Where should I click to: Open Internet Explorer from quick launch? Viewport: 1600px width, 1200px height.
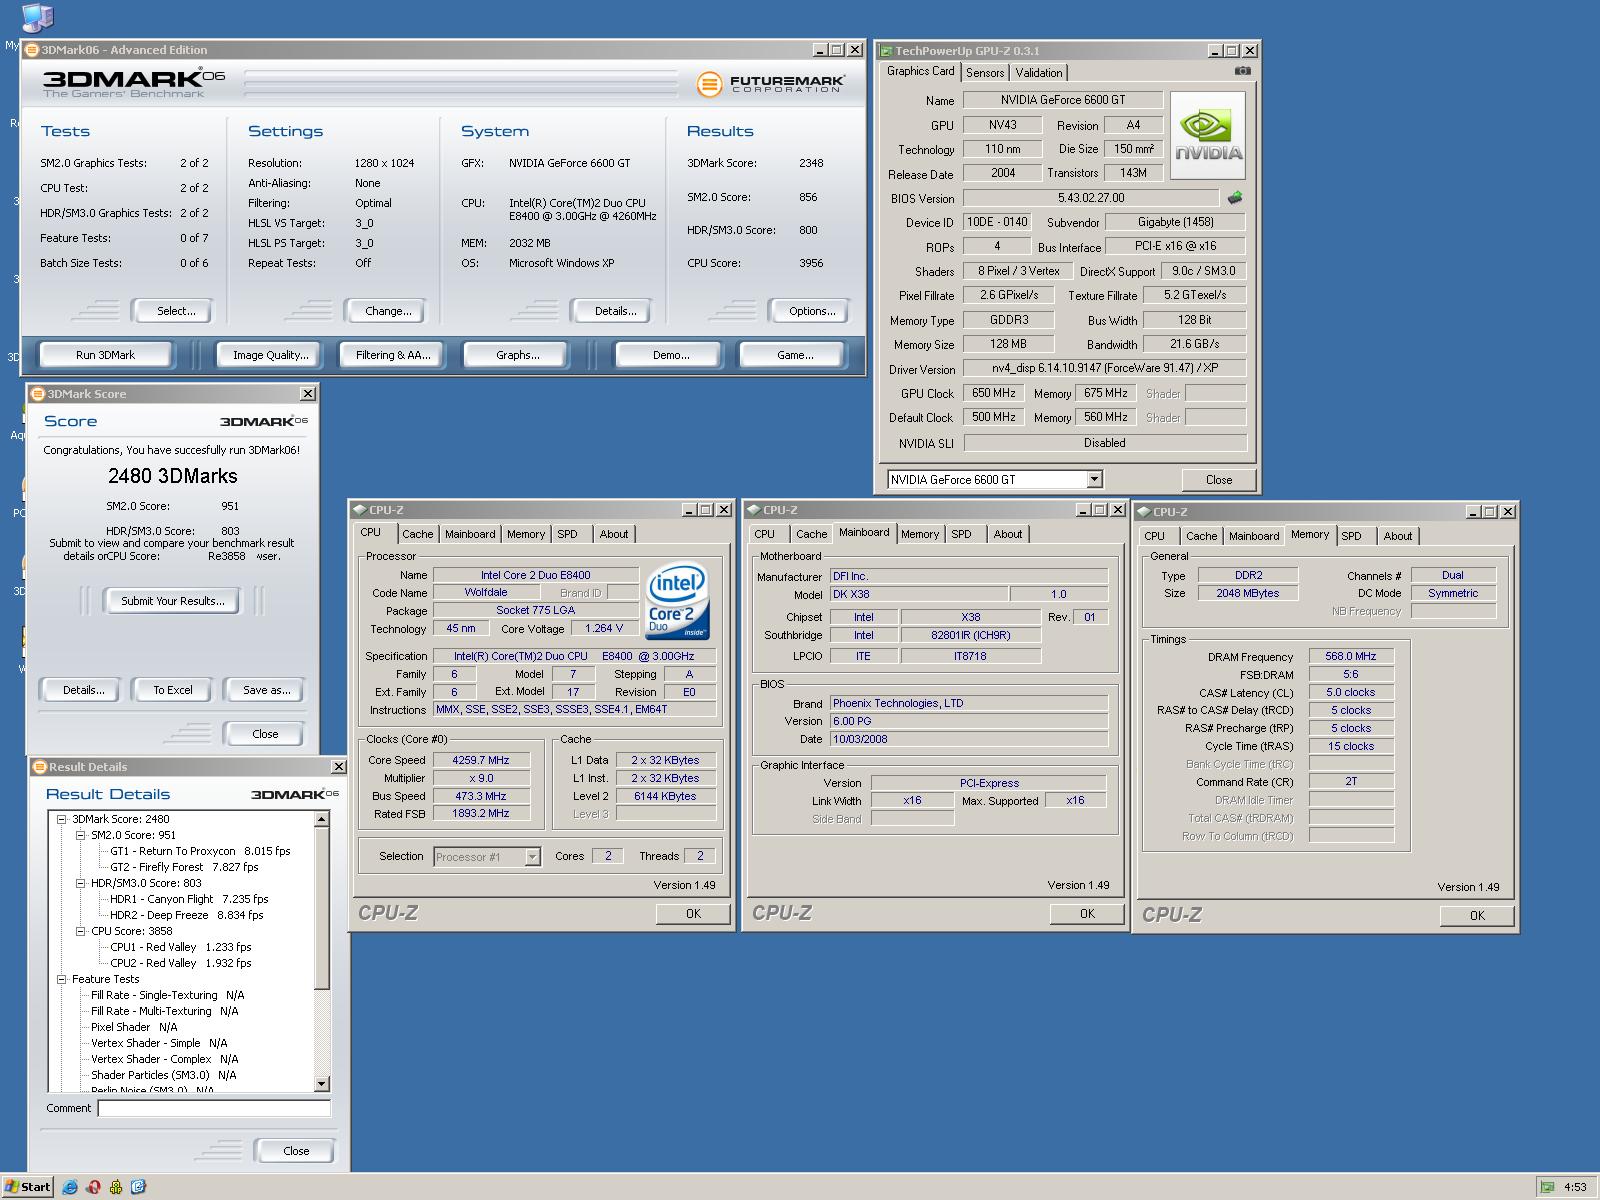tap(70, 1187)
